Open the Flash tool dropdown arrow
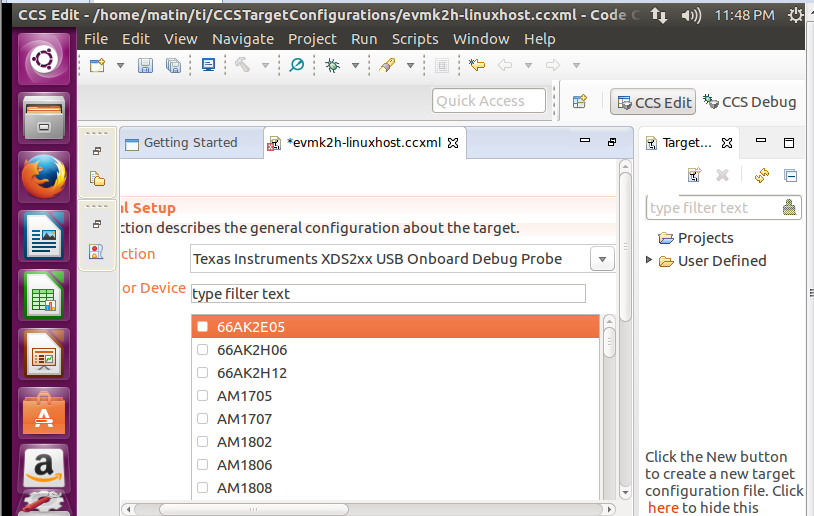The height and width of the screenshot is (516, 814). pyautogui.click(x=411, y=65)
